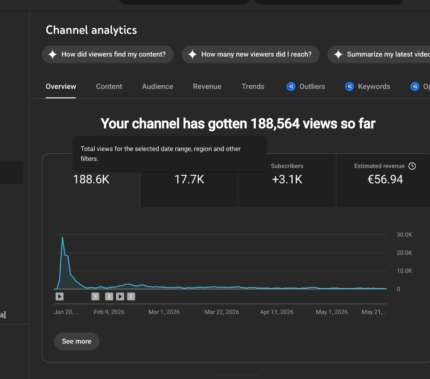Viewport: 430px width, 379px height.
Task: Click the 20.0K axis label
Action: coord(404,253)
